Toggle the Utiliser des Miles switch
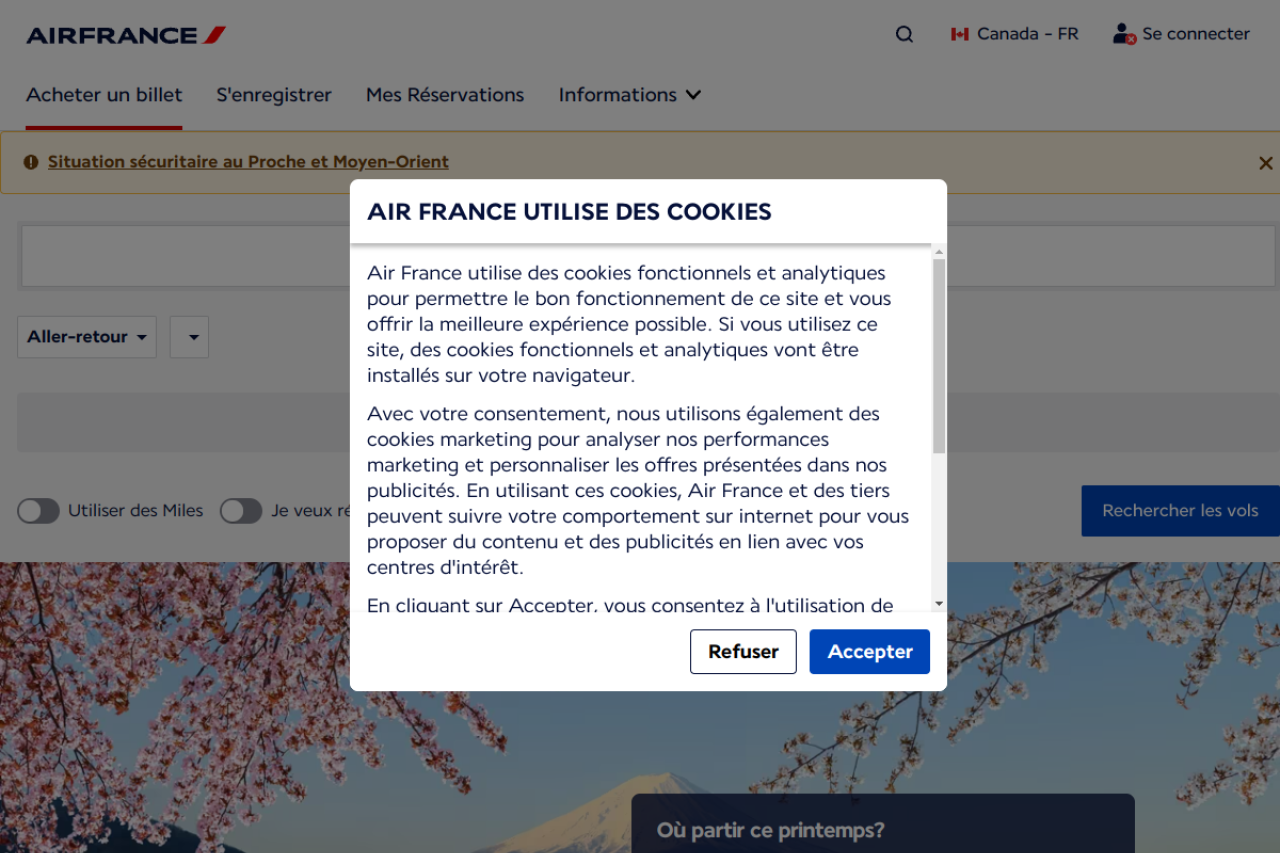This screenshot has height=853, width=1280. (x=38, y=511)
